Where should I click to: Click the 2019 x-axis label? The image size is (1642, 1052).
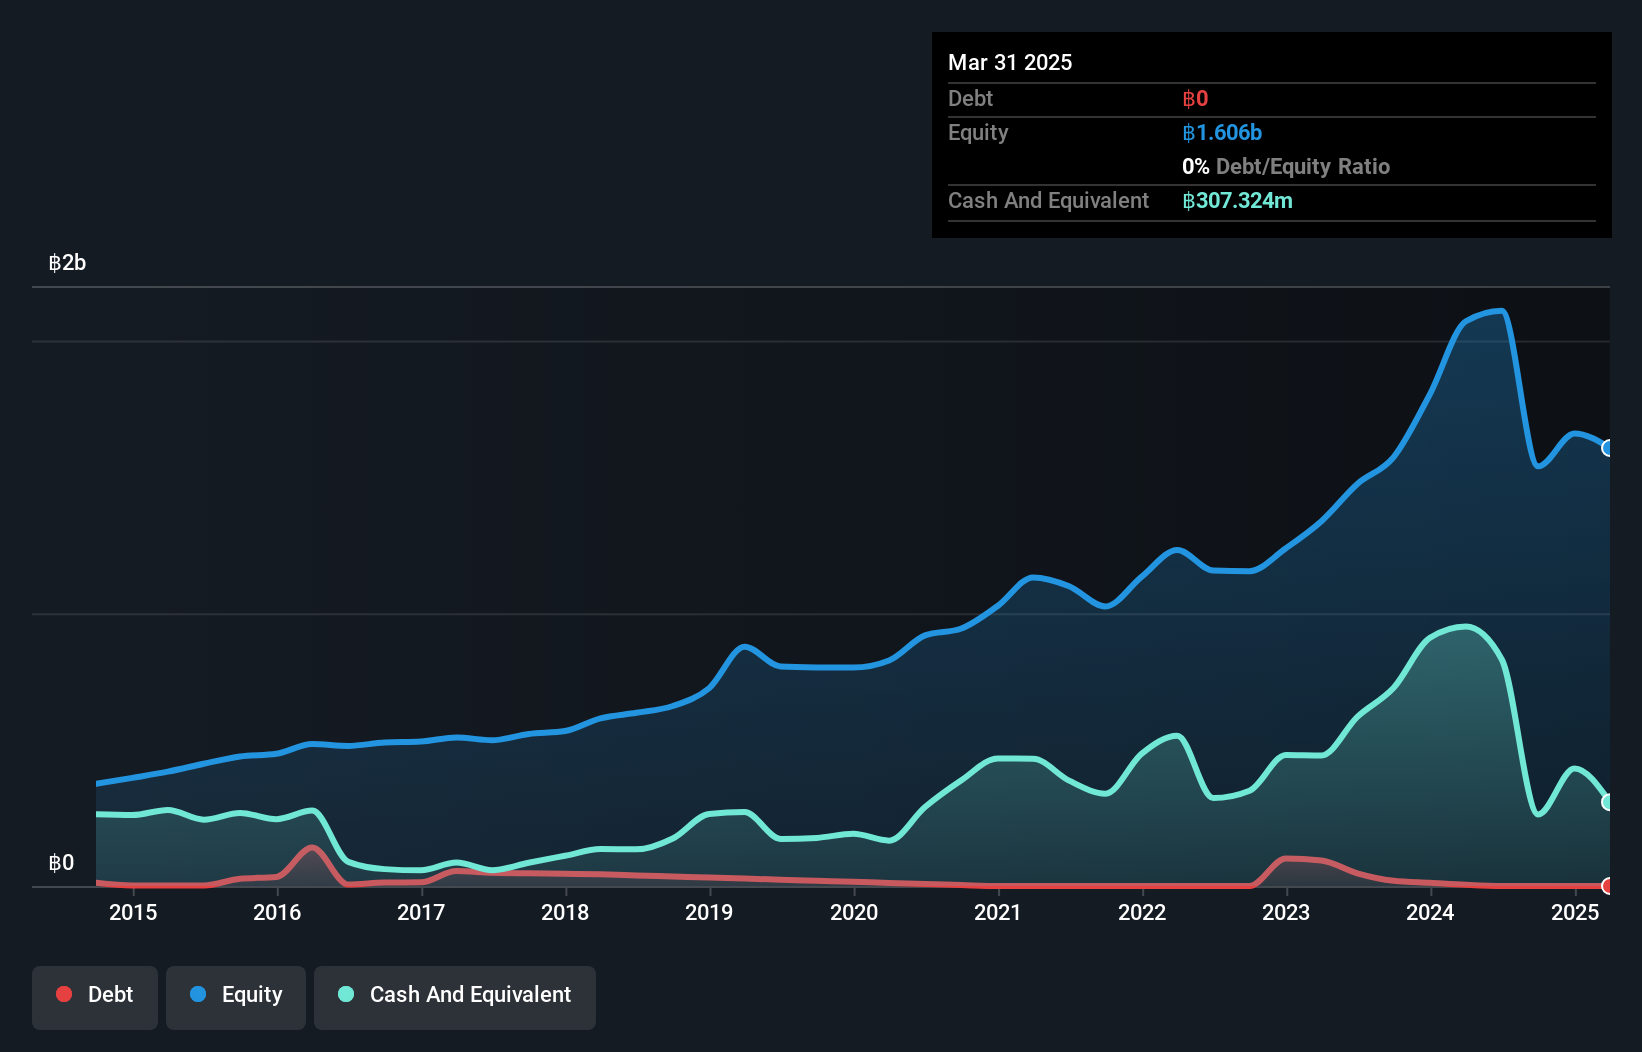coord(709,912)
